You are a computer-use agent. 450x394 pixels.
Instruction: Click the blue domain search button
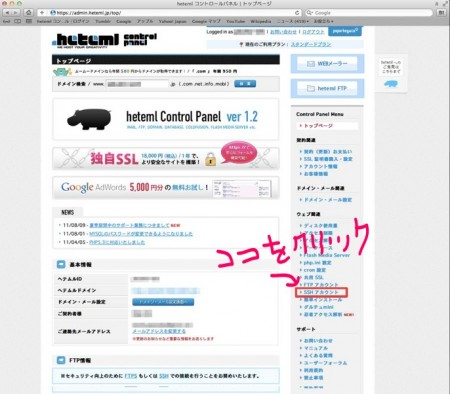tap(245, 84)
